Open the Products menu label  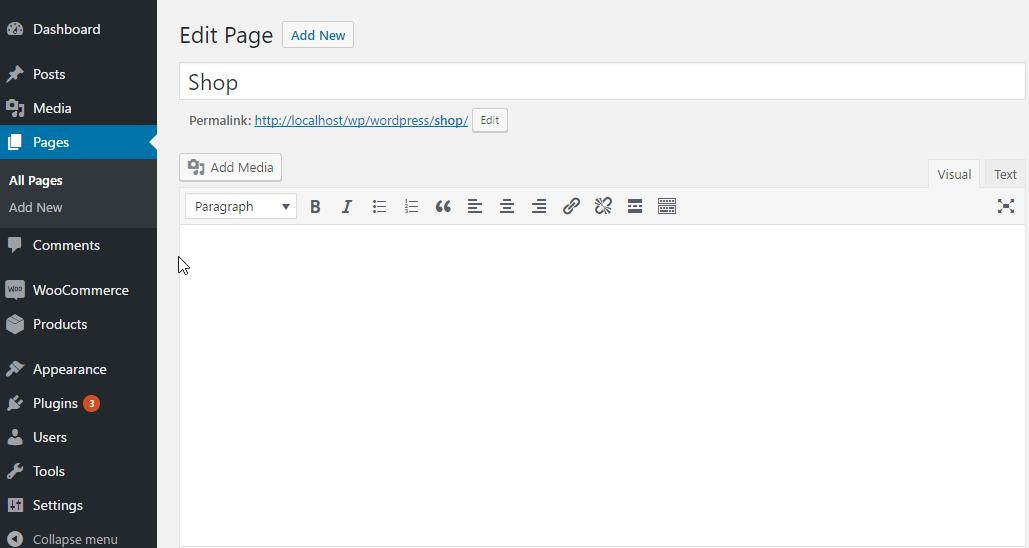coord(60,324)
